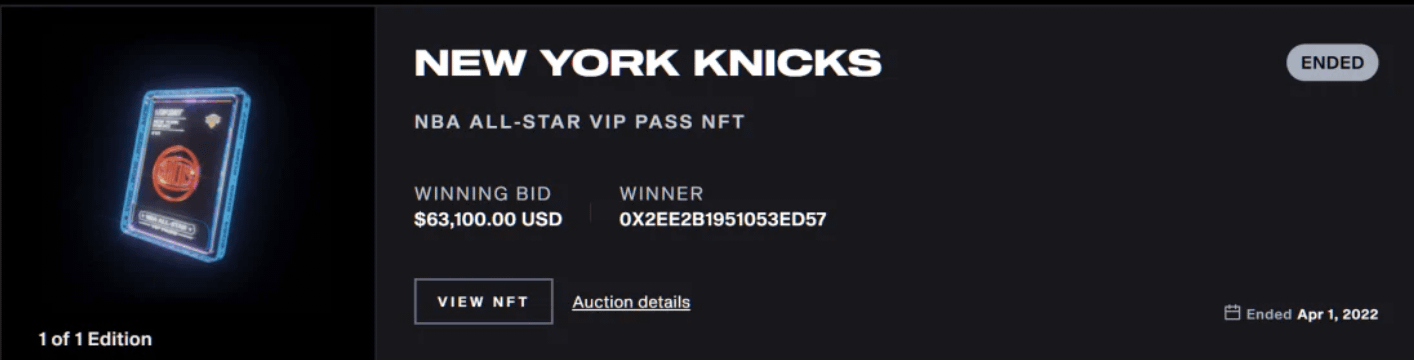This screenshot has height=360, width=1414.
Task: Click divider between bid and winner
Action: [590, 211]
